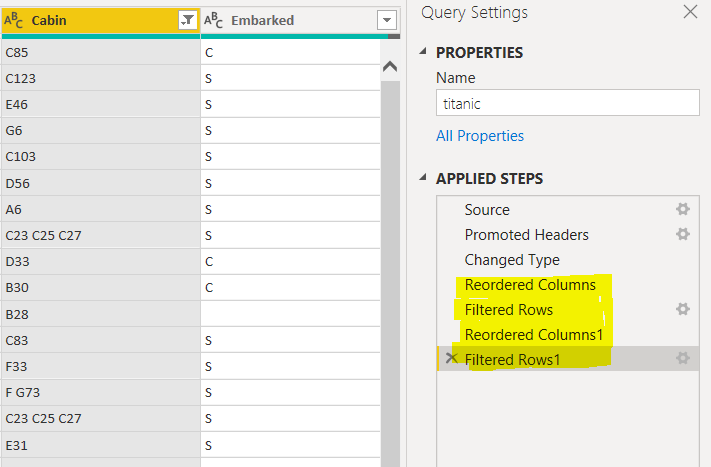The width and height of the screenshot is (711, 467).
Task: Open settings gear for Promoted Headers step
Action: (x=683, y=234)
